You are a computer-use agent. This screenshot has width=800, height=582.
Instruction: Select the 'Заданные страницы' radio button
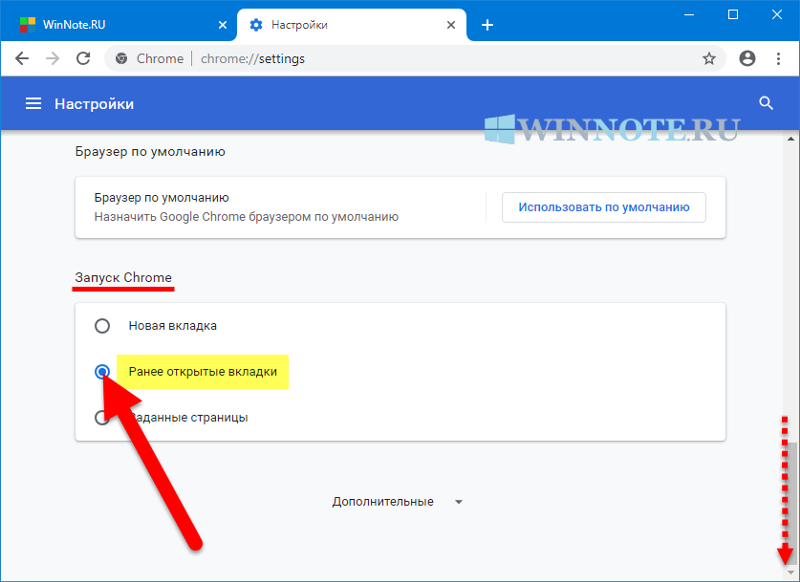[x=101, y=418]
